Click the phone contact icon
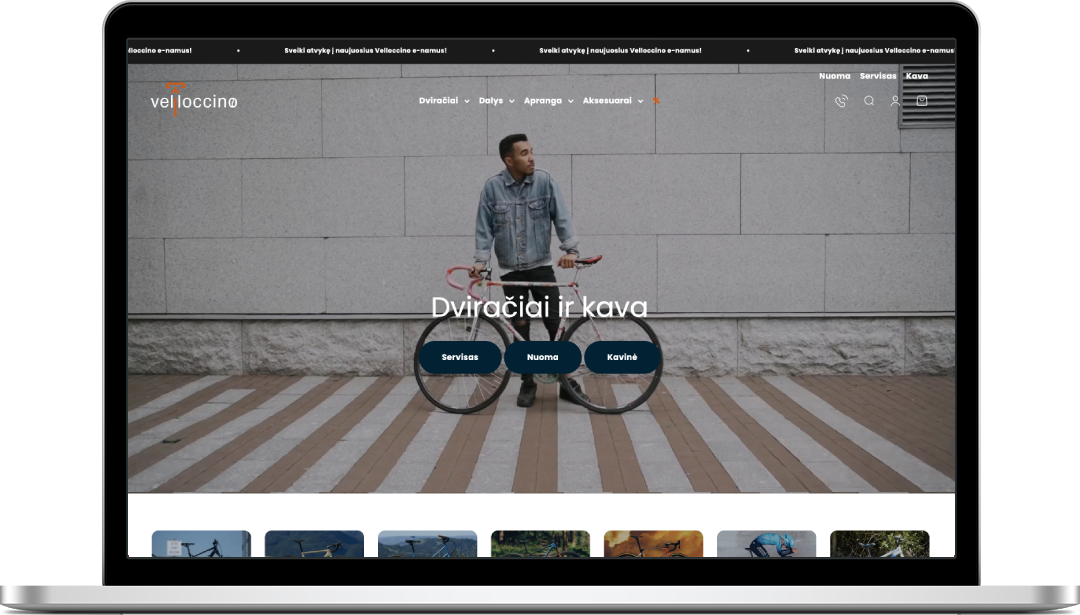The width and height of the screenshot is (1080, 615). (841, 101)
